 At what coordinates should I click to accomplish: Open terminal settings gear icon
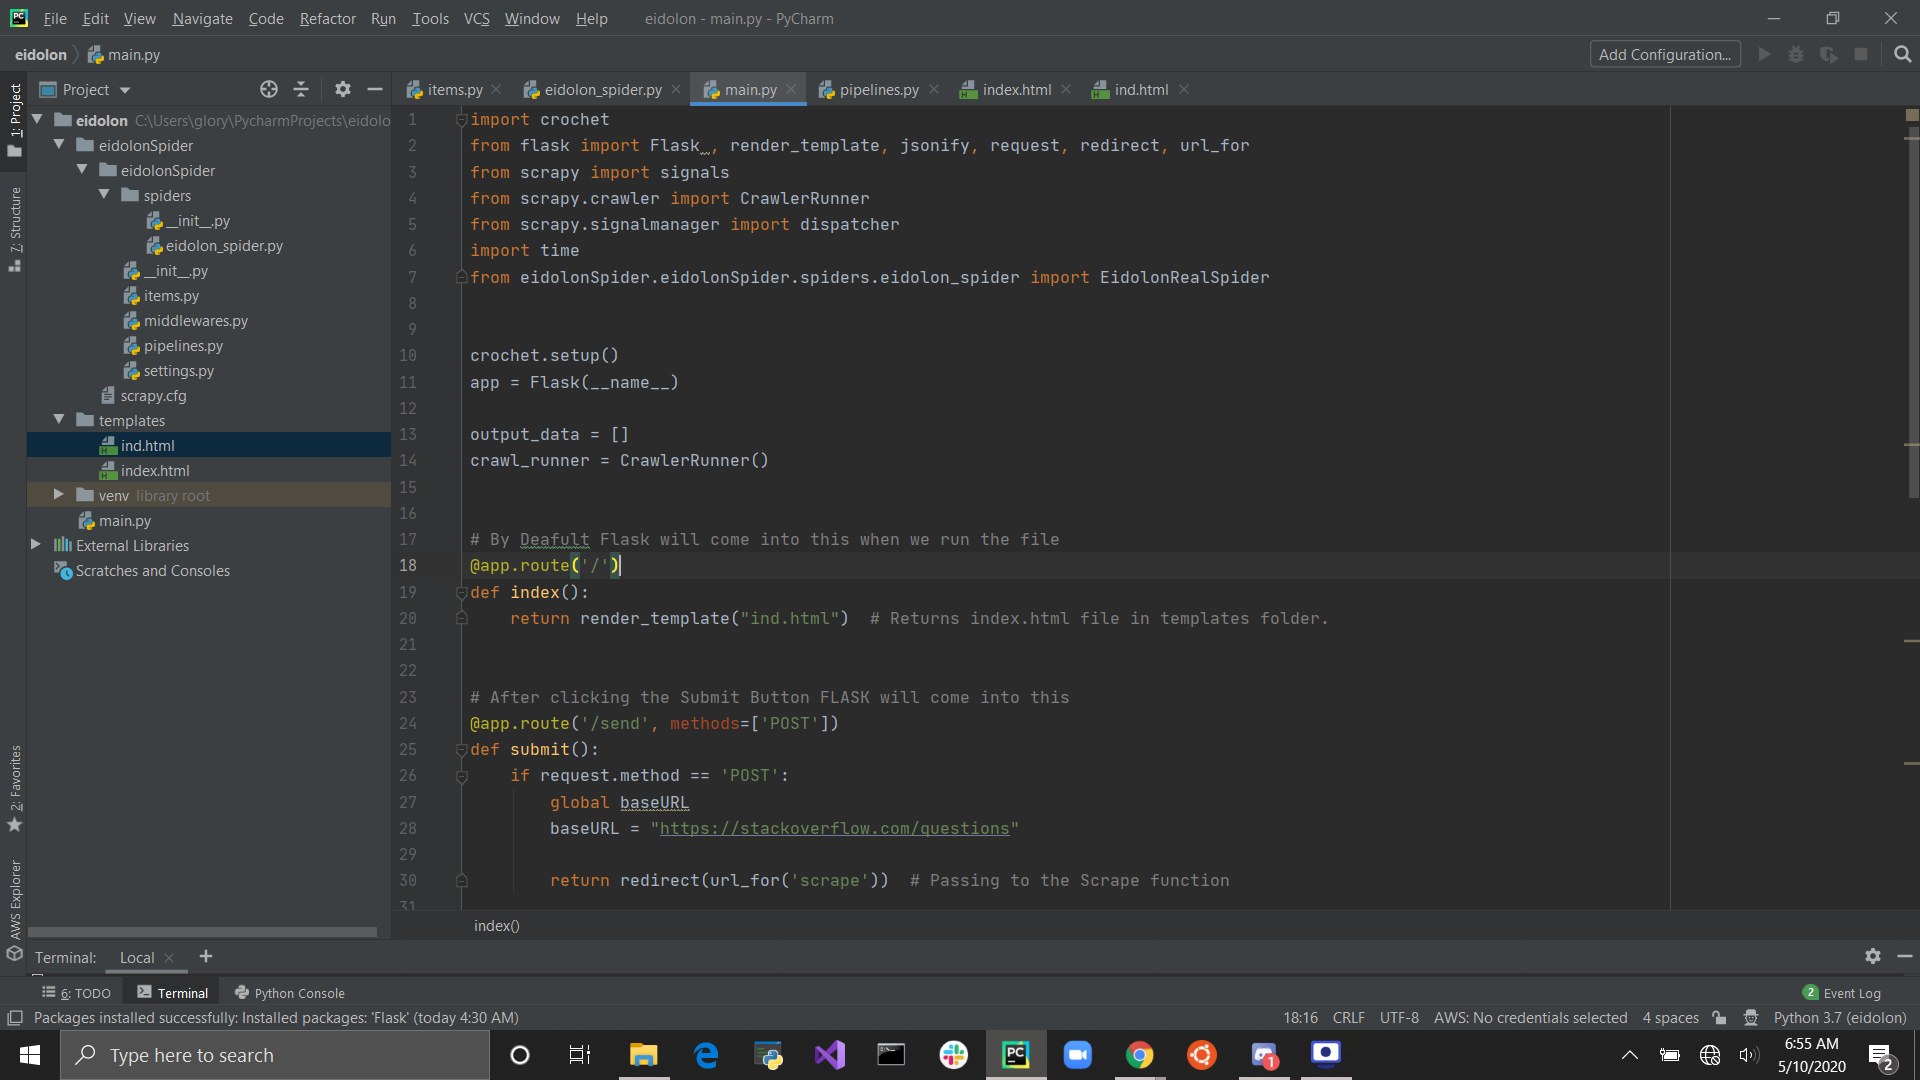(x=1872, y=956)
